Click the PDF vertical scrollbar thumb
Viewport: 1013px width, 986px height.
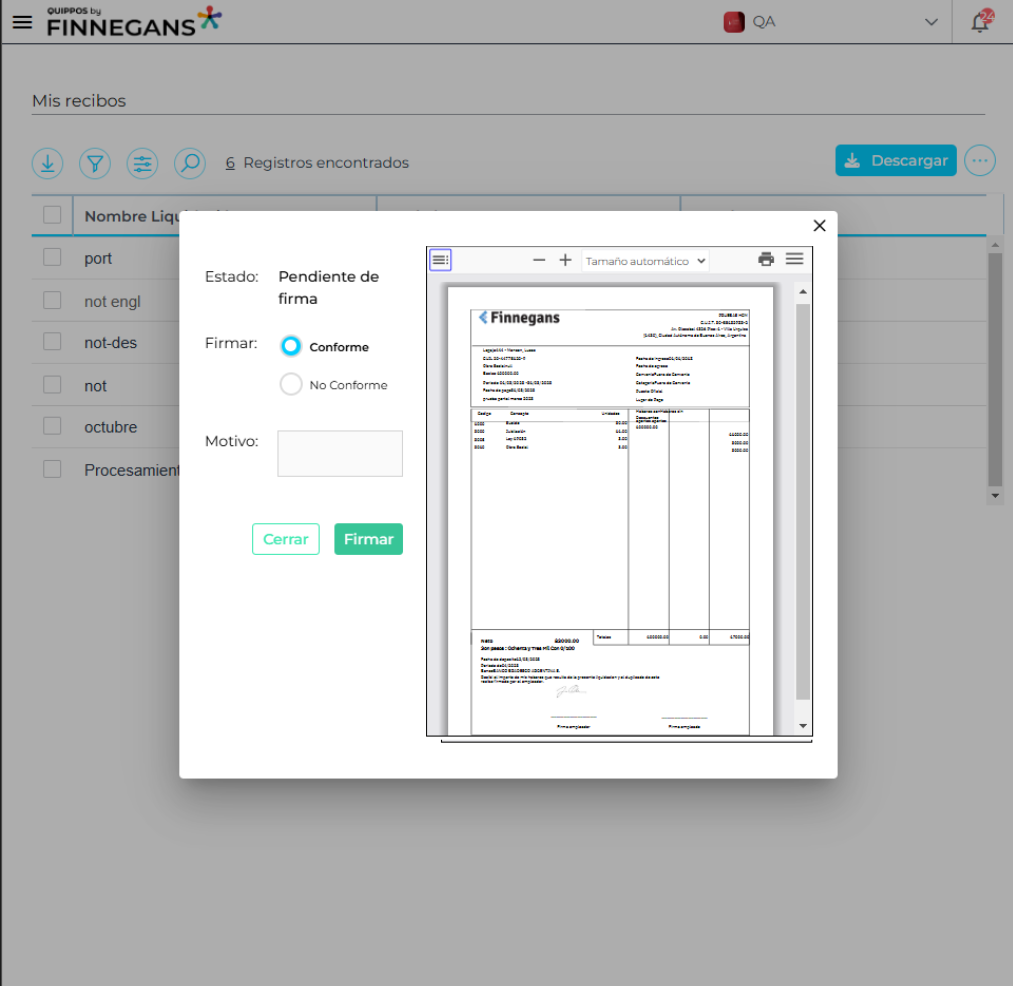[x=802, y=502]
